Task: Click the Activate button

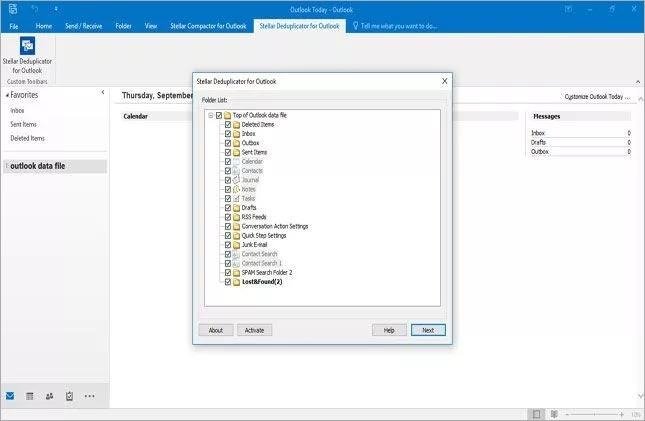Action: pyautogui.click(x=254, y=330)
